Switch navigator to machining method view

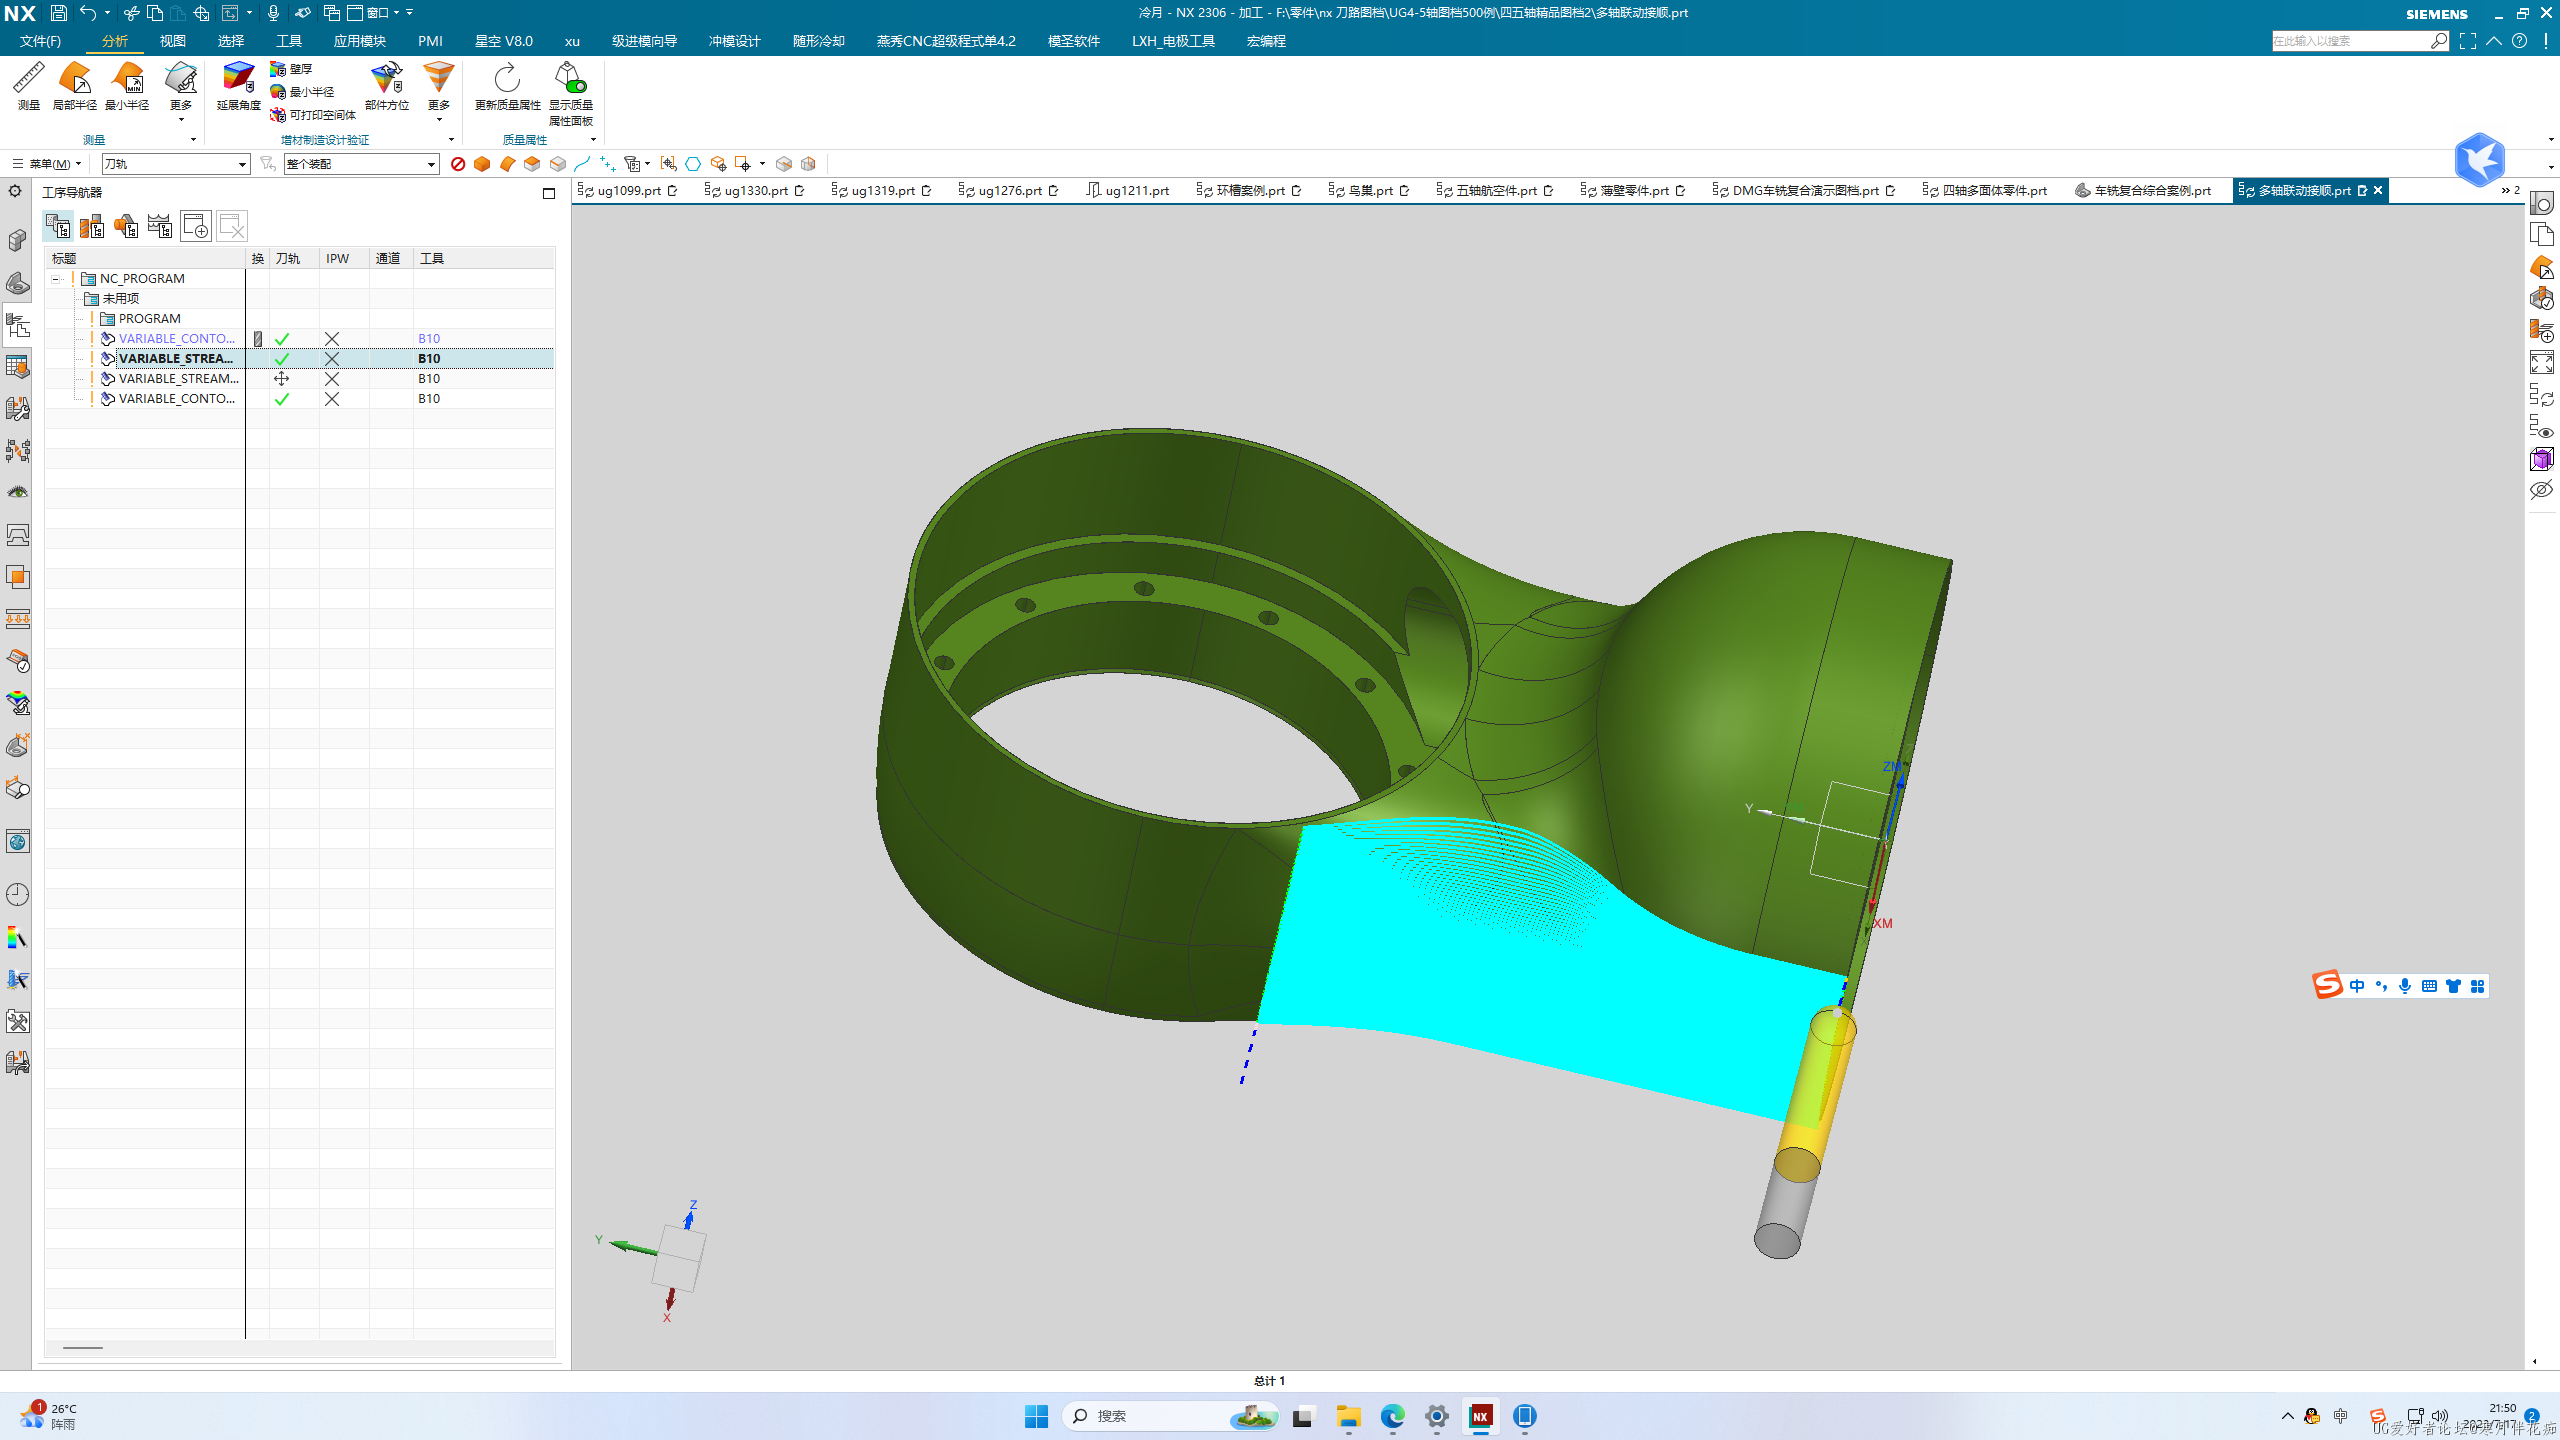pyautogui.click(x=160, y=226)
